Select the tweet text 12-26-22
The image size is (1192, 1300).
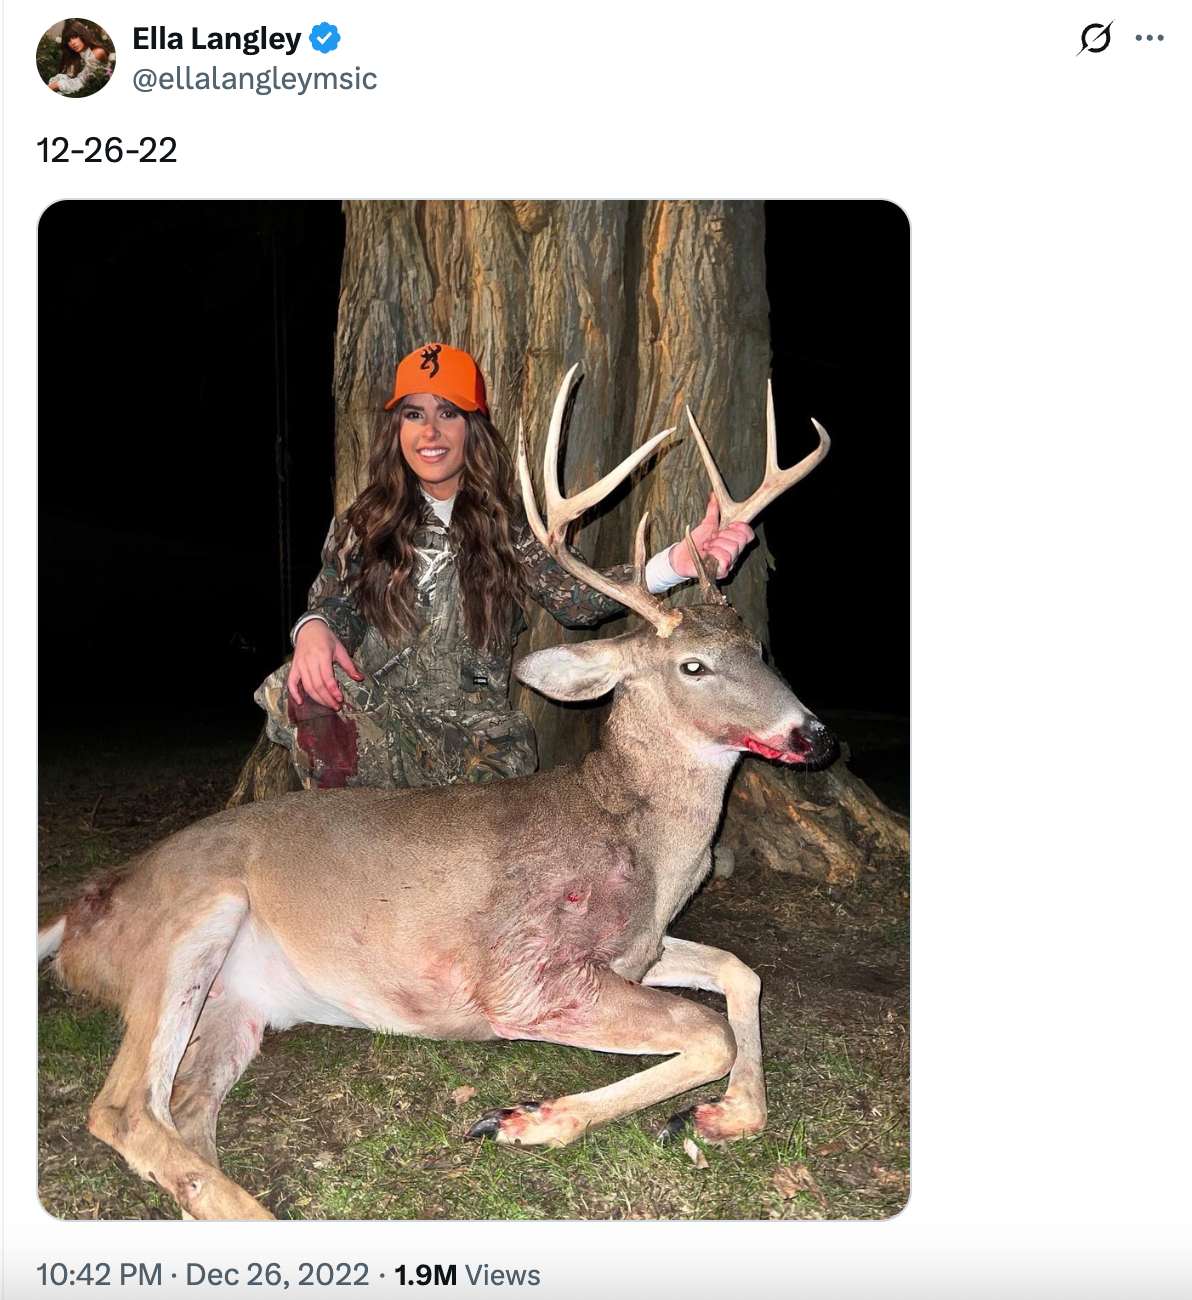(x=107, y=150)
